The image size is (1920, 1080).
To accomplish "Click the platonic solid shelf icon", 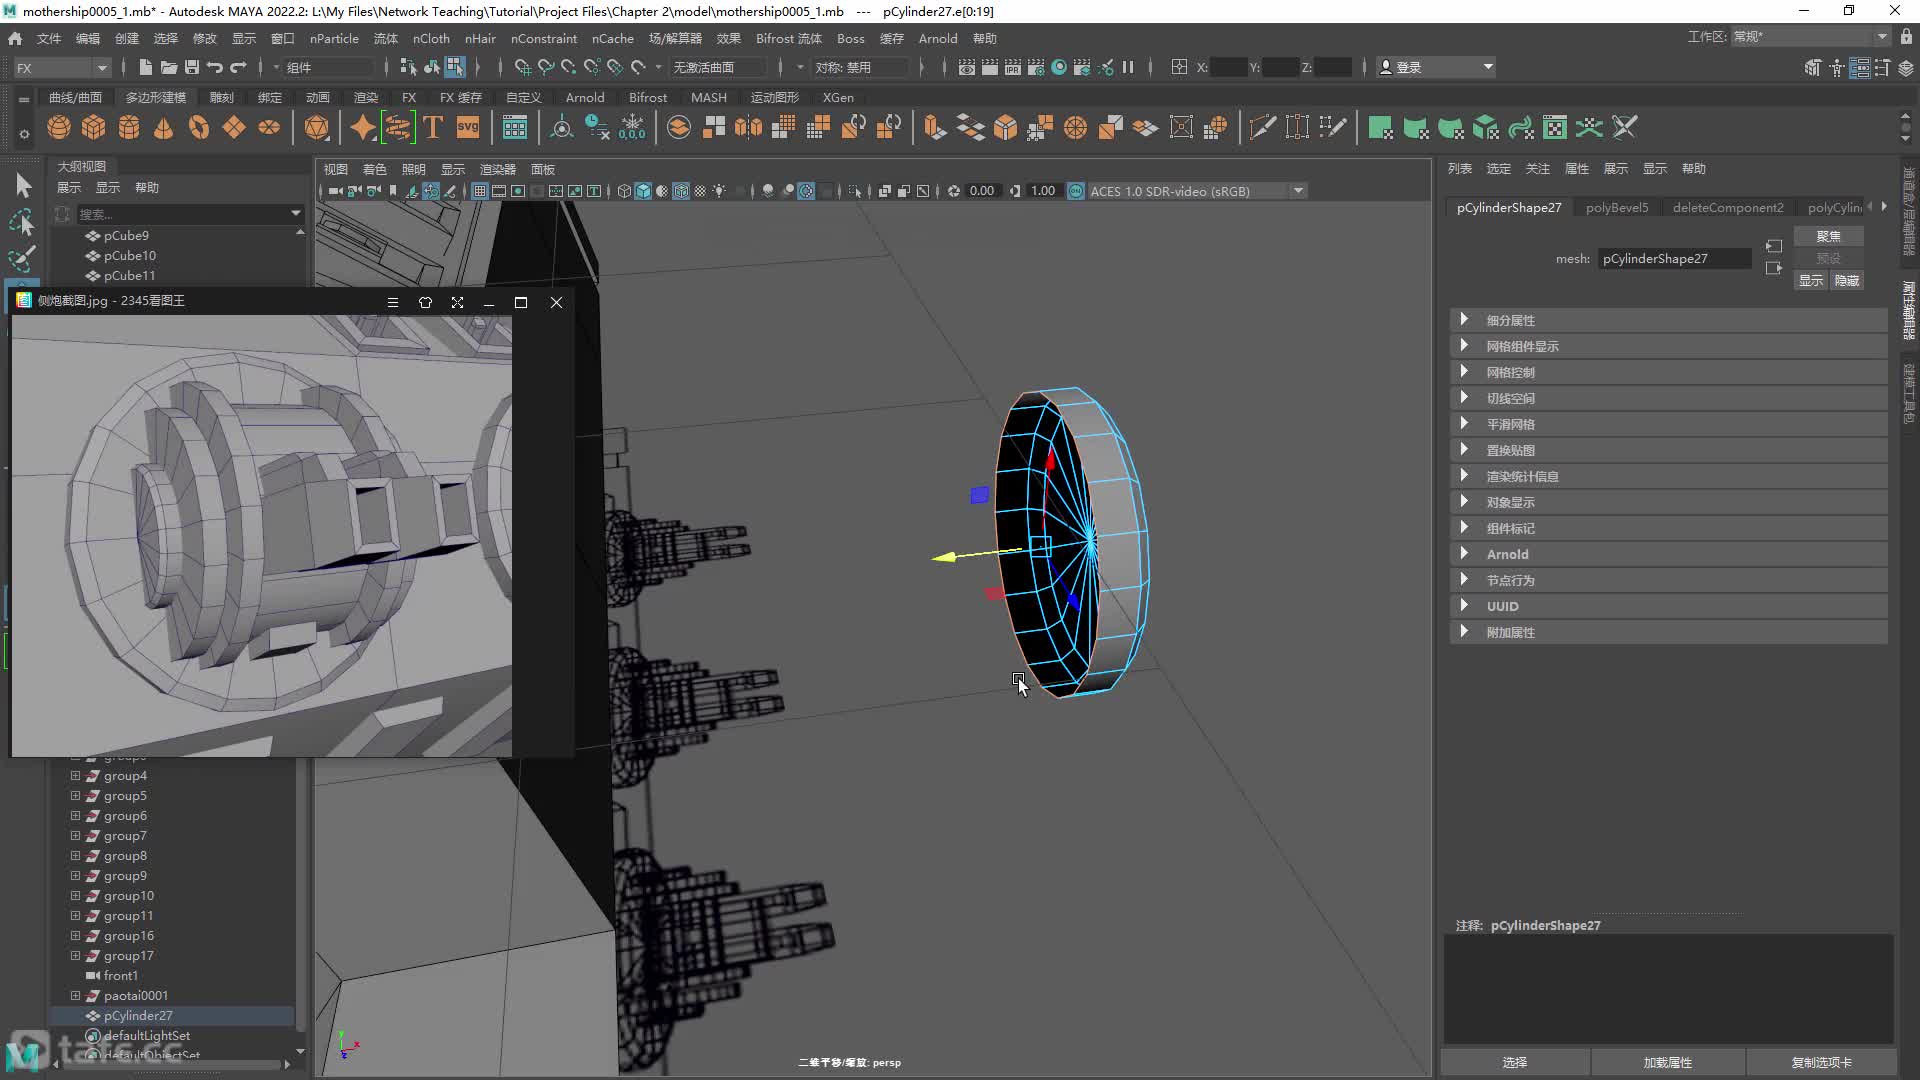I will pyautogui.click(x=317, y=128).
